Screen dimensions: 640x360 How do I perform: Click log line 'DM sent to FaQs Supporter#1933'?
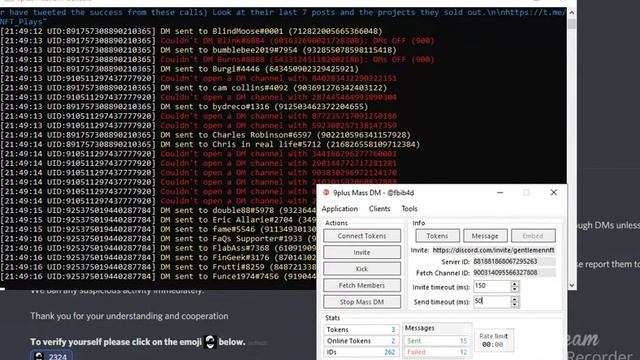[238, 239]
